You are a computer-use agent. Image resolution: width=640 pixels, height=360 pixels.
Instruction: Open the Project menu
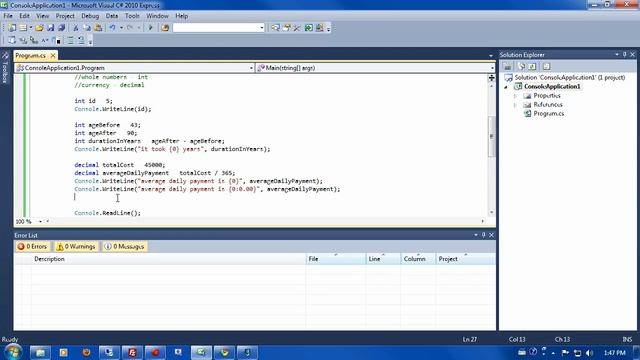(x=65, y=16)
